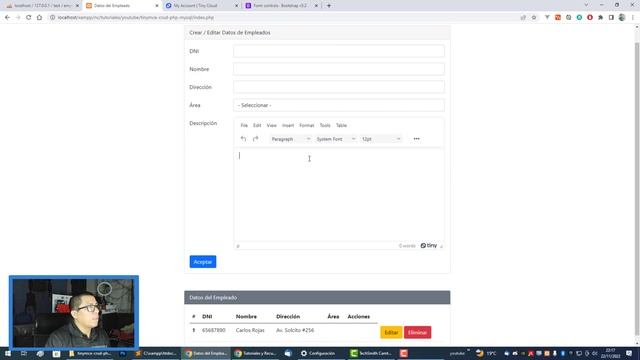Open the System Font dropdown

point(336,139)
